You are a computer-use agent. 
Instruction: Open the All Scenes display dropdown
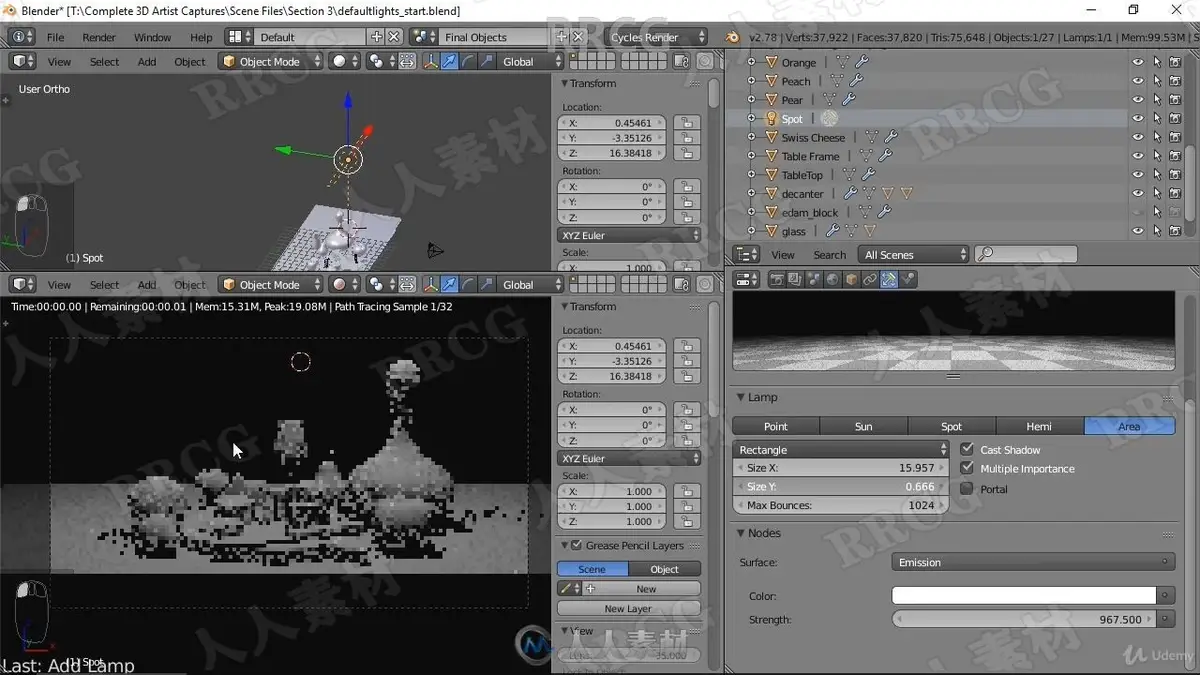point(915,255)
